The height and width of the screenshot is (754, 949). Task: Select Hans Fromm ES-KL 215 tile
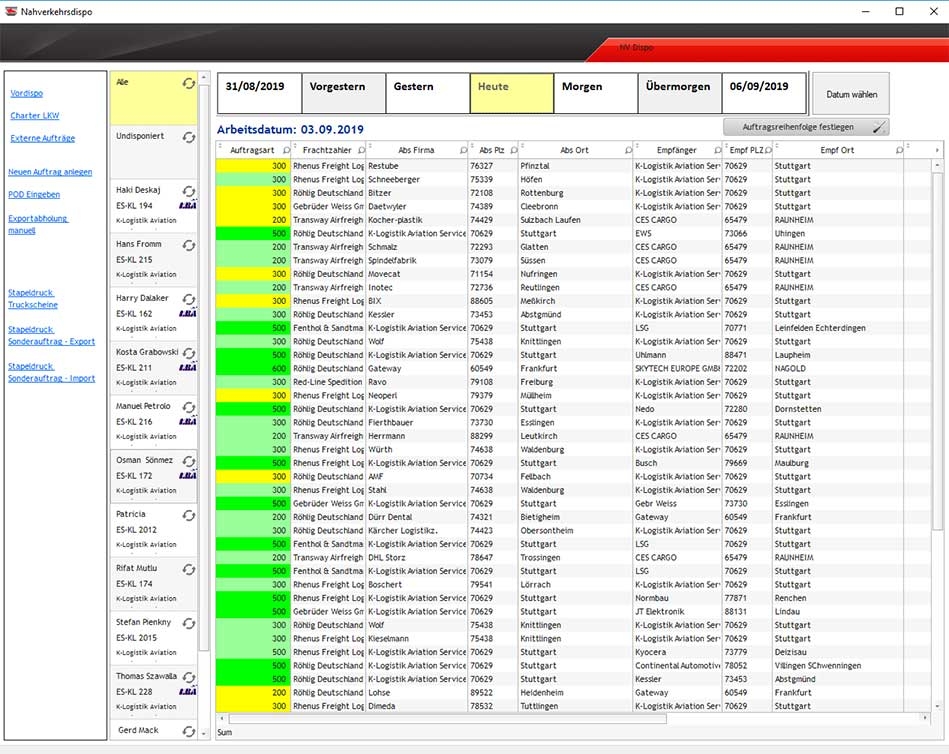click(154, 260)
